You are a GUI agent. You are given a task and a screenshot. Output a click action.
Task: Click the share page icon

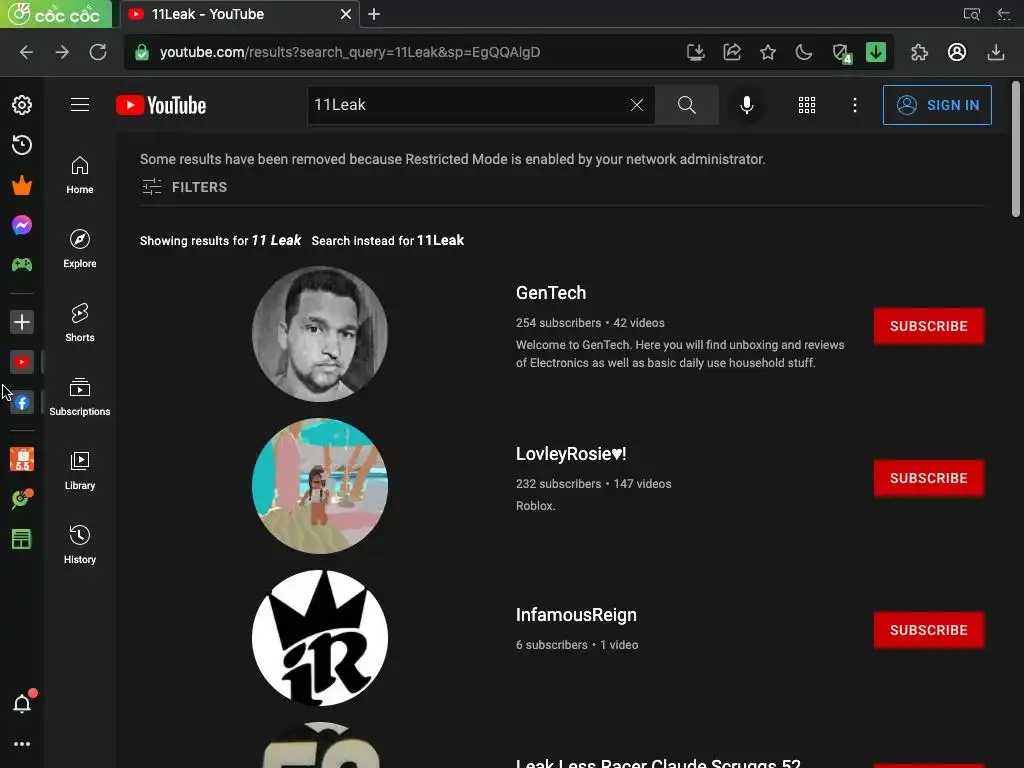click(732, 52)
